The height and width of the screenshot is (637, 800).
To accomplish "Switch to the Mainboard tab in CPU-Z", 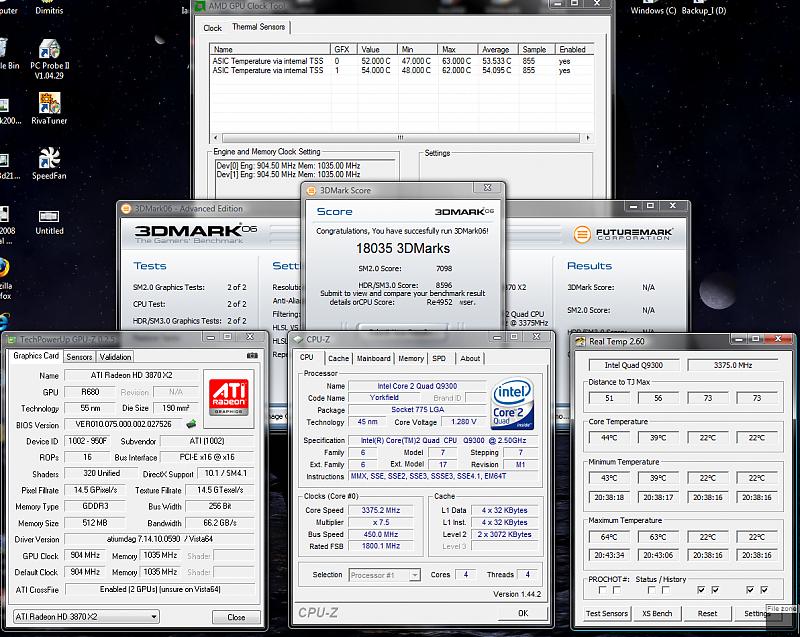I will [x=373, y=359].
